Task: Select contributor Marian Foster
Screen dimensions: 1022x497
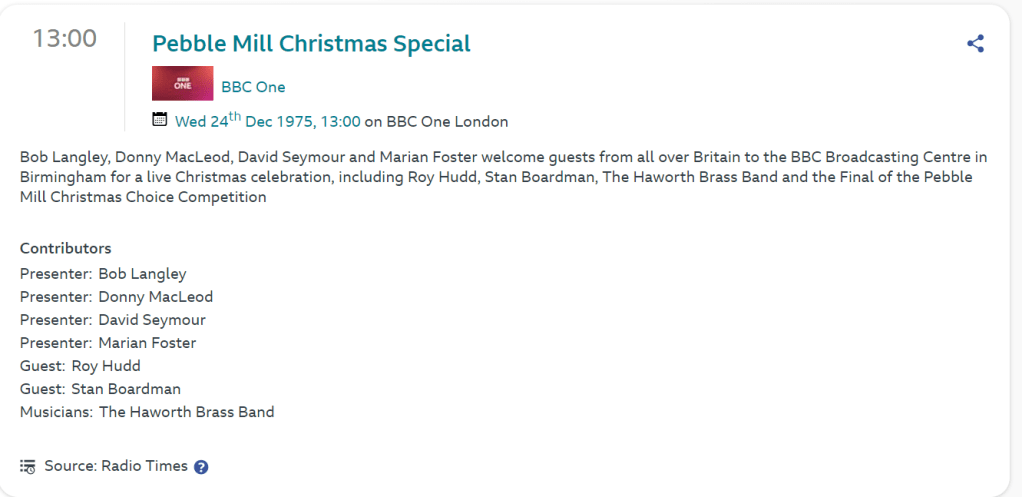Action: [147, 343]
